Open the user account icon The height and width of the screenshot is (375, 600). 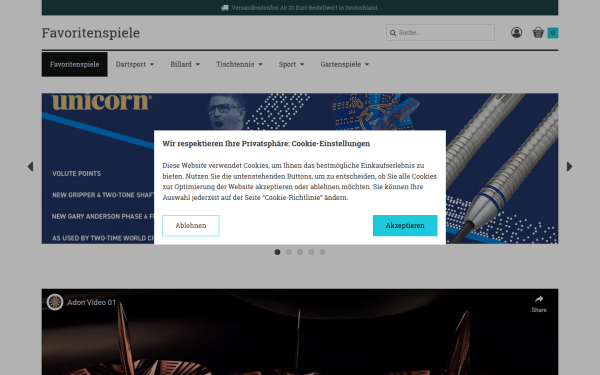(x=516, y=33)
